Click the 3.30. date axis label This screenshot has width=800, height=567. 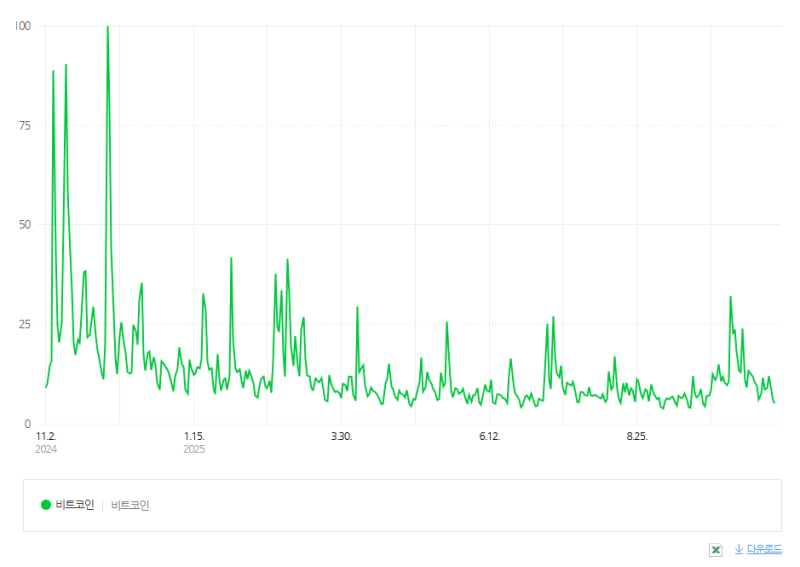coord(341,436)
